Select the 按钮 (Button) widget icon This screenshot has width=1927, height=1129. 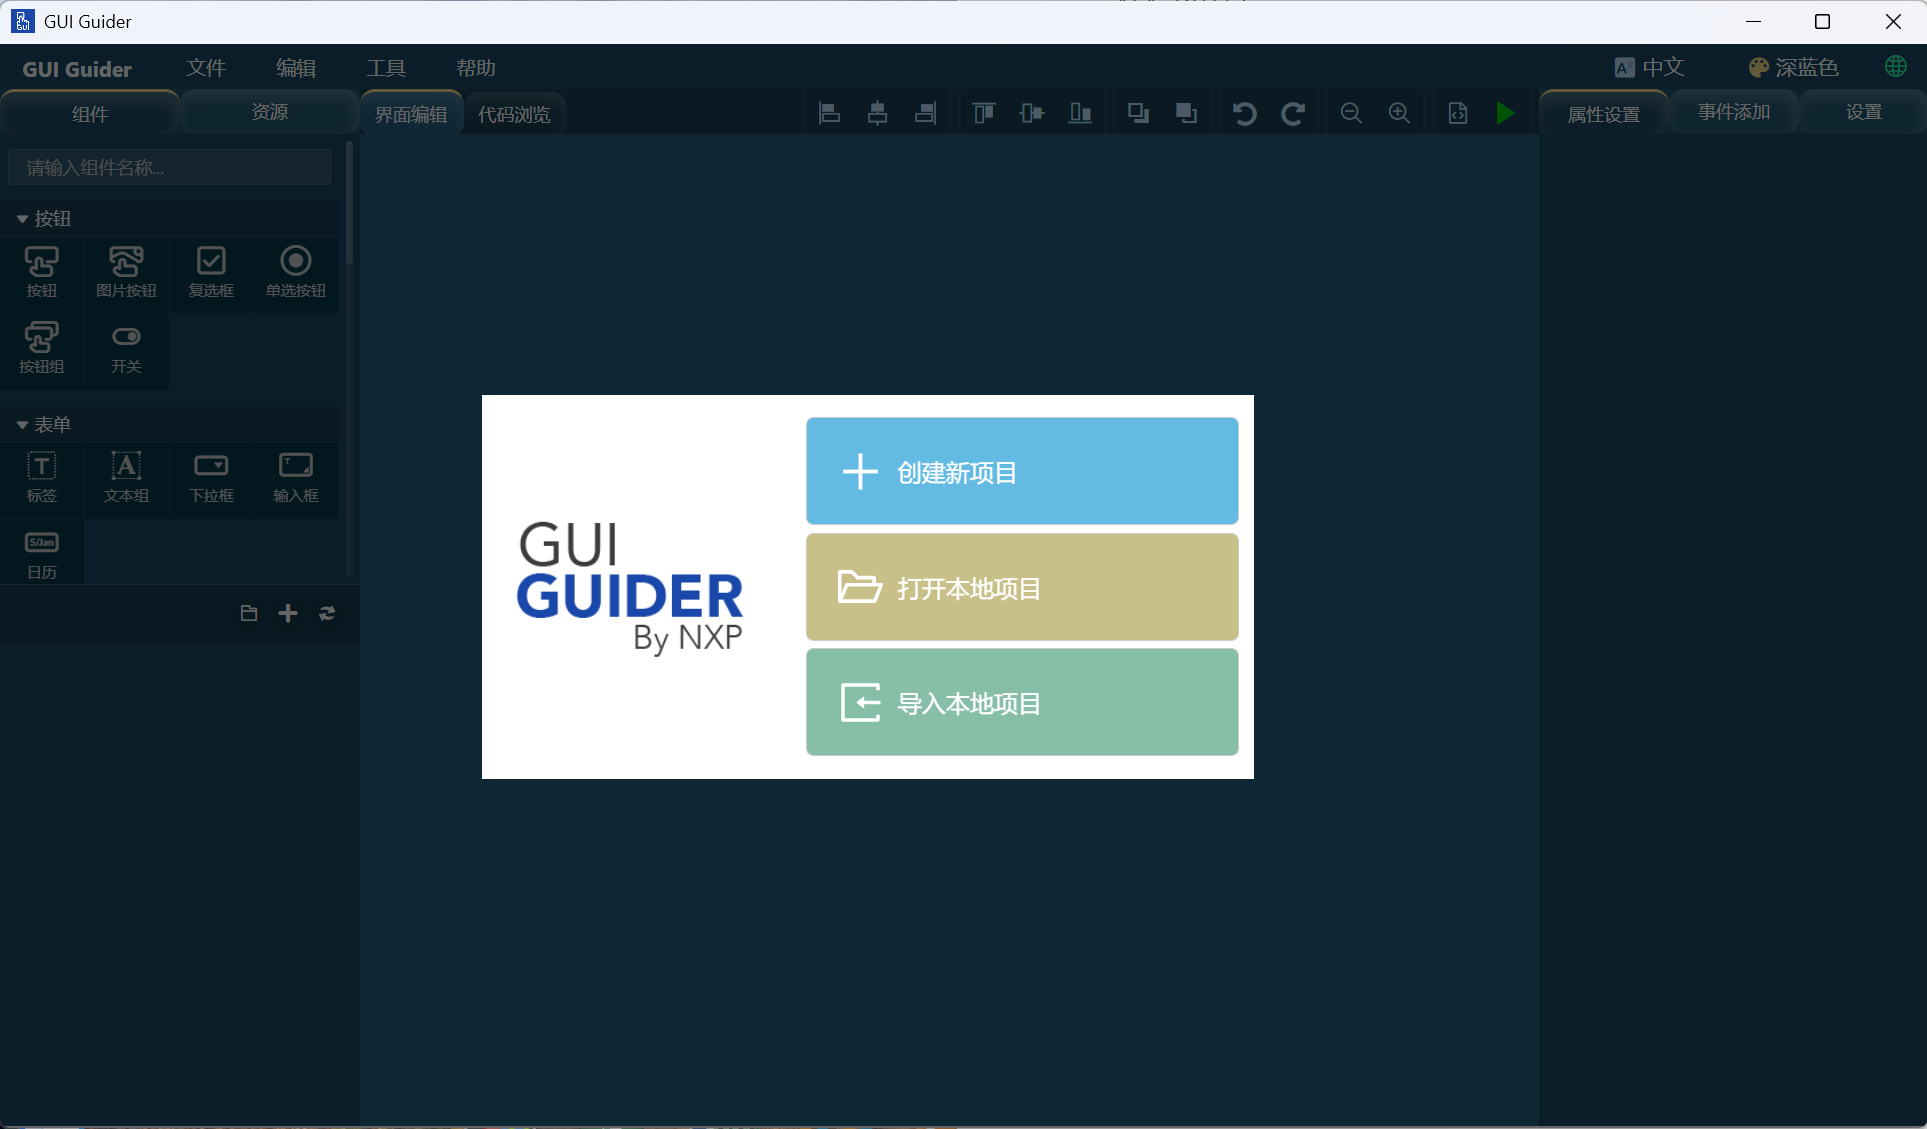tap(41, 271)
